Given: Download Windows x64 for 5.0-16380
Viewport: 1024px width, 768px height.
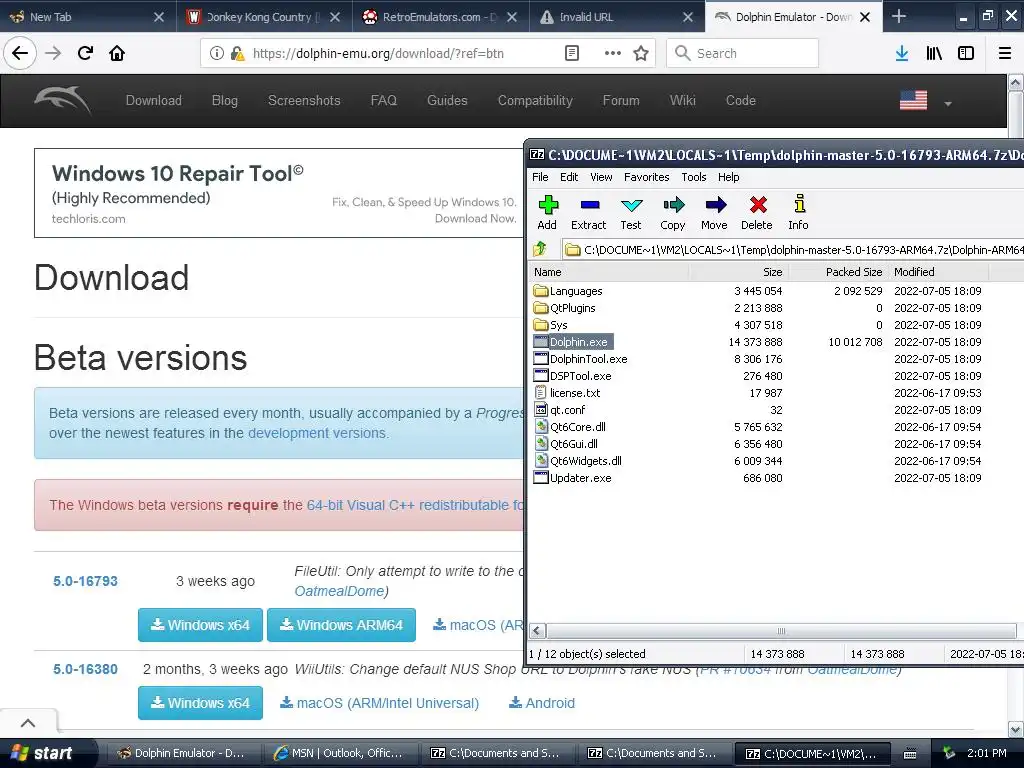Looking at the screenshot, I should (200, 703).
